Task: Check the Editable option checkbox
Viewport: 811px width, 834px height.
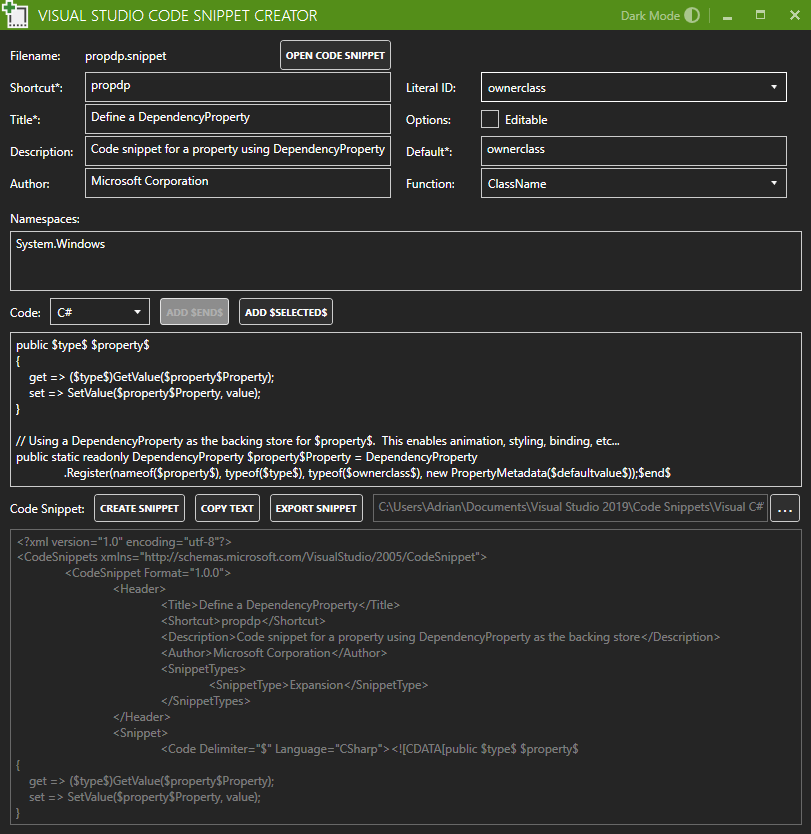Action: coord(490,119)
